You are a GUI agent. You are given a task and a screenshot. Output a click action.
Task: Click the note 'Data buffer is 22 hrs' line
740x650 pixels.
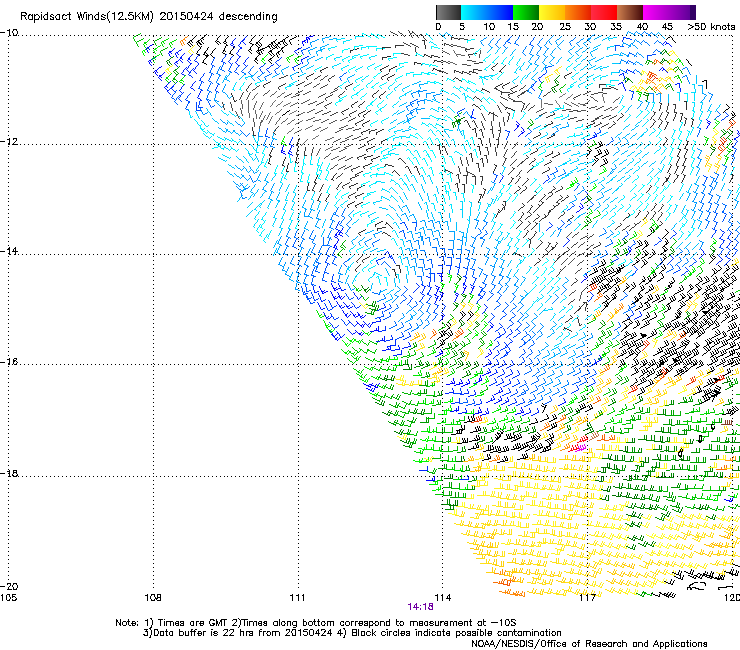352,633
